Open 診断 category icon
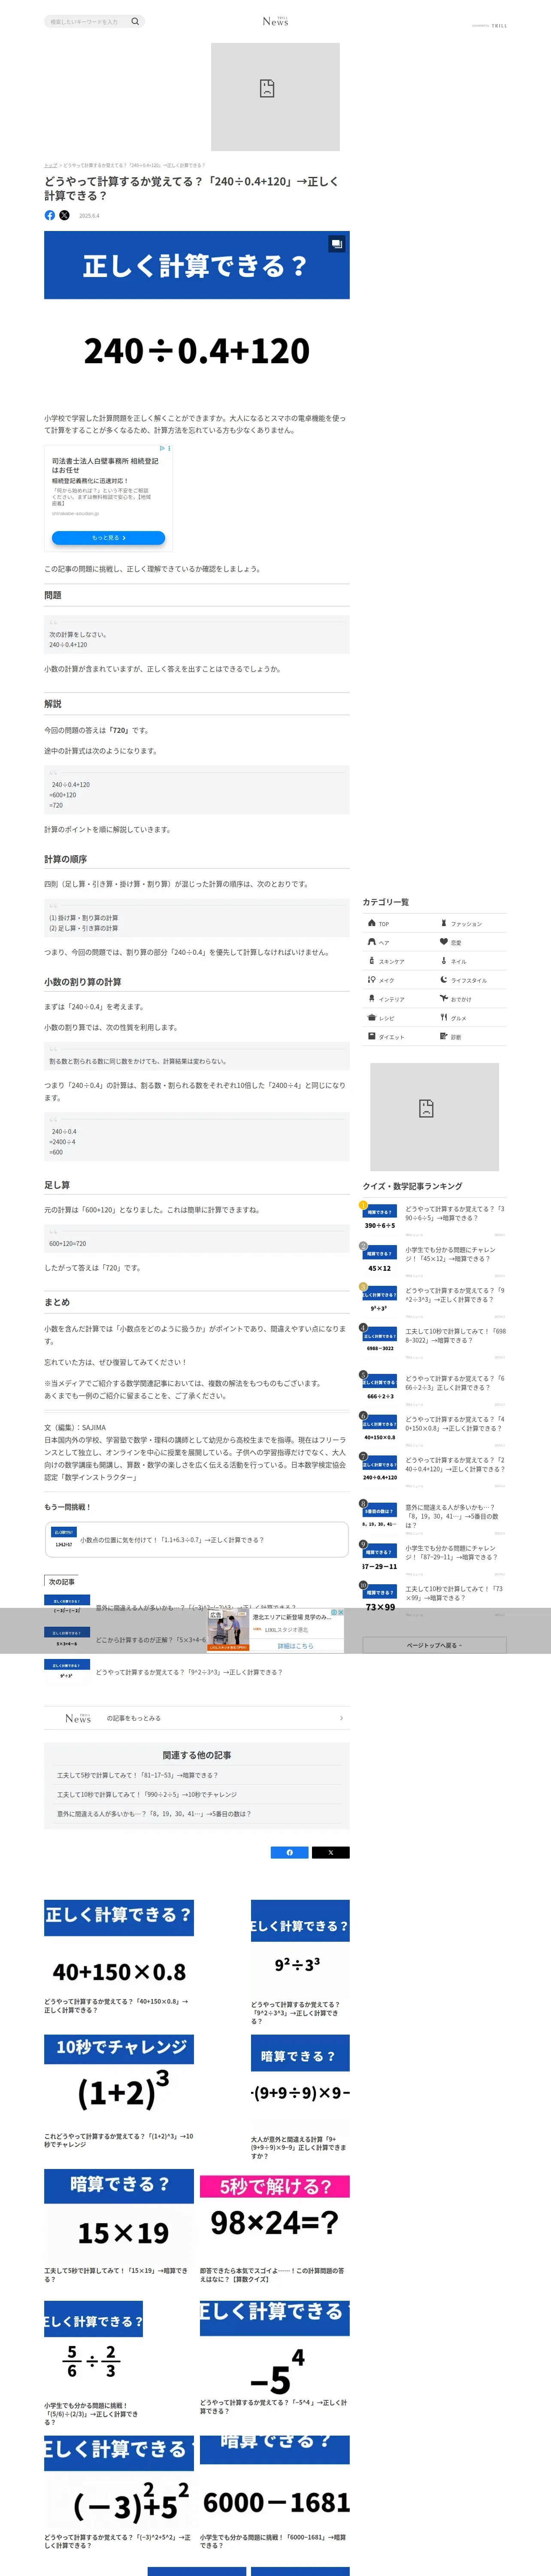The width and height of the screenshot is (551, 2576). tap(444, 1037)
